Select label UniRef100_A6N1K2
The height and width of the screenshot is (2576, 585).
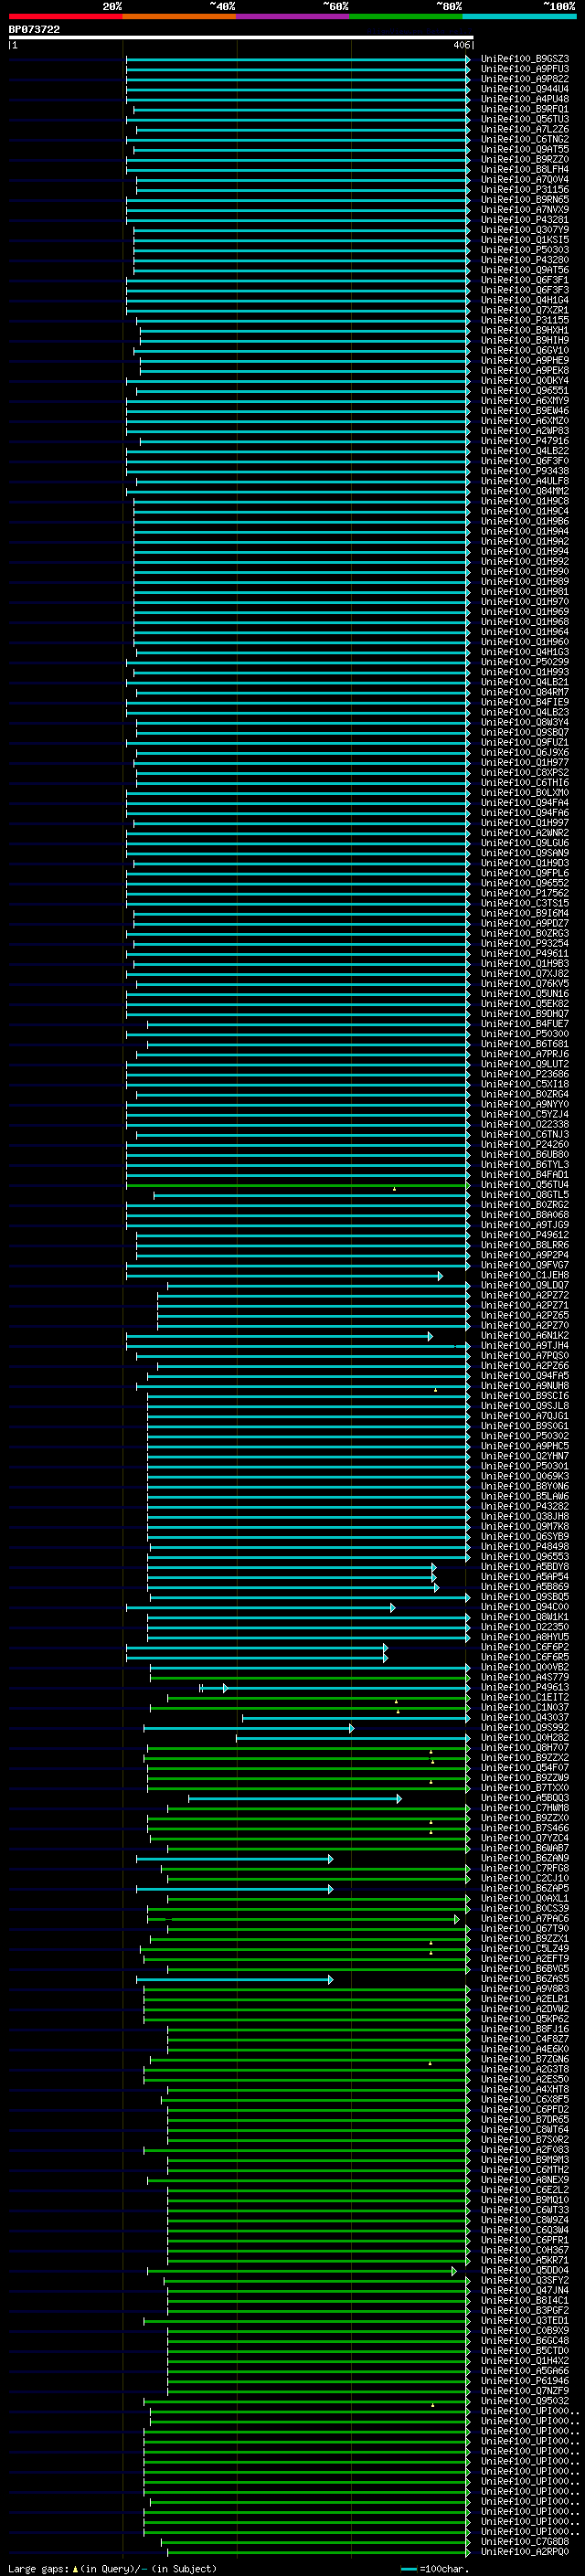[x=525, y=1335]
